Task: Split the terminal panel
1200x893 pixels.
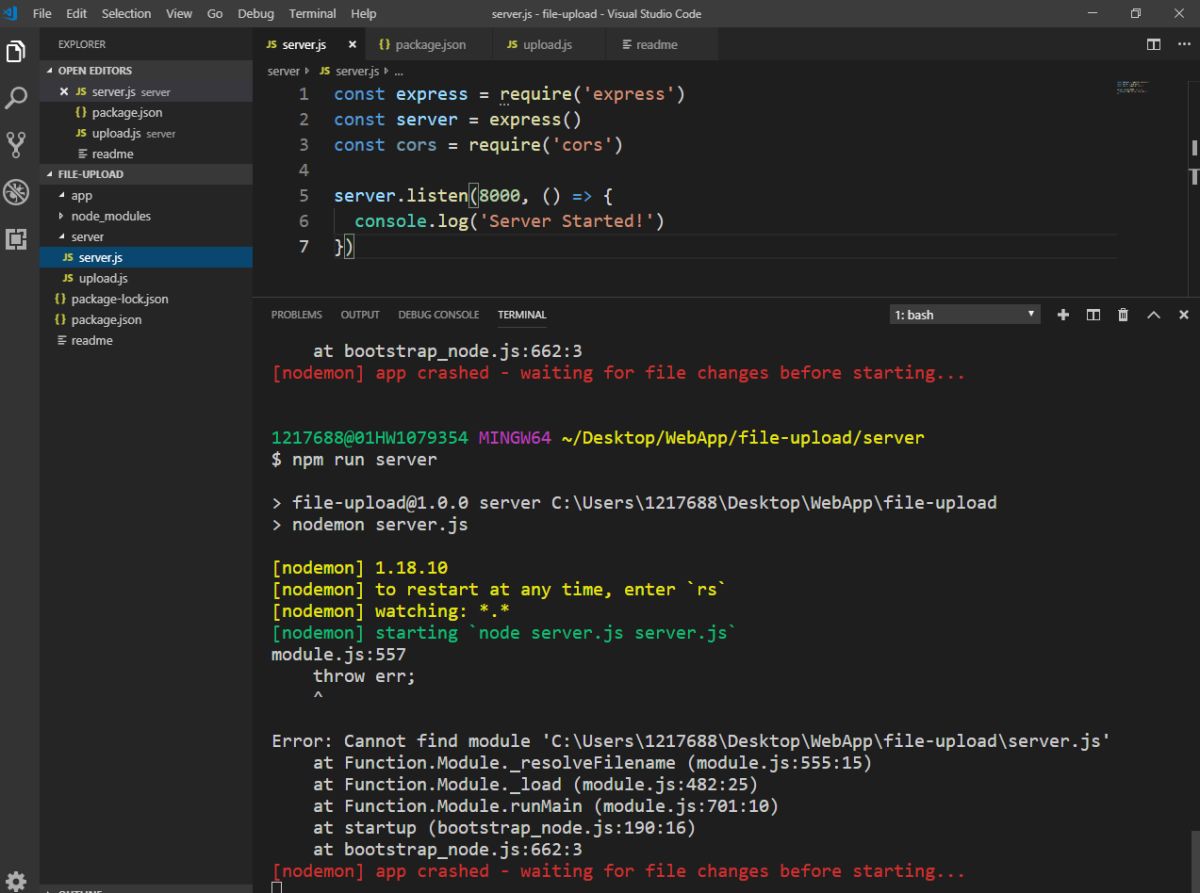Action: point(1093,314)
